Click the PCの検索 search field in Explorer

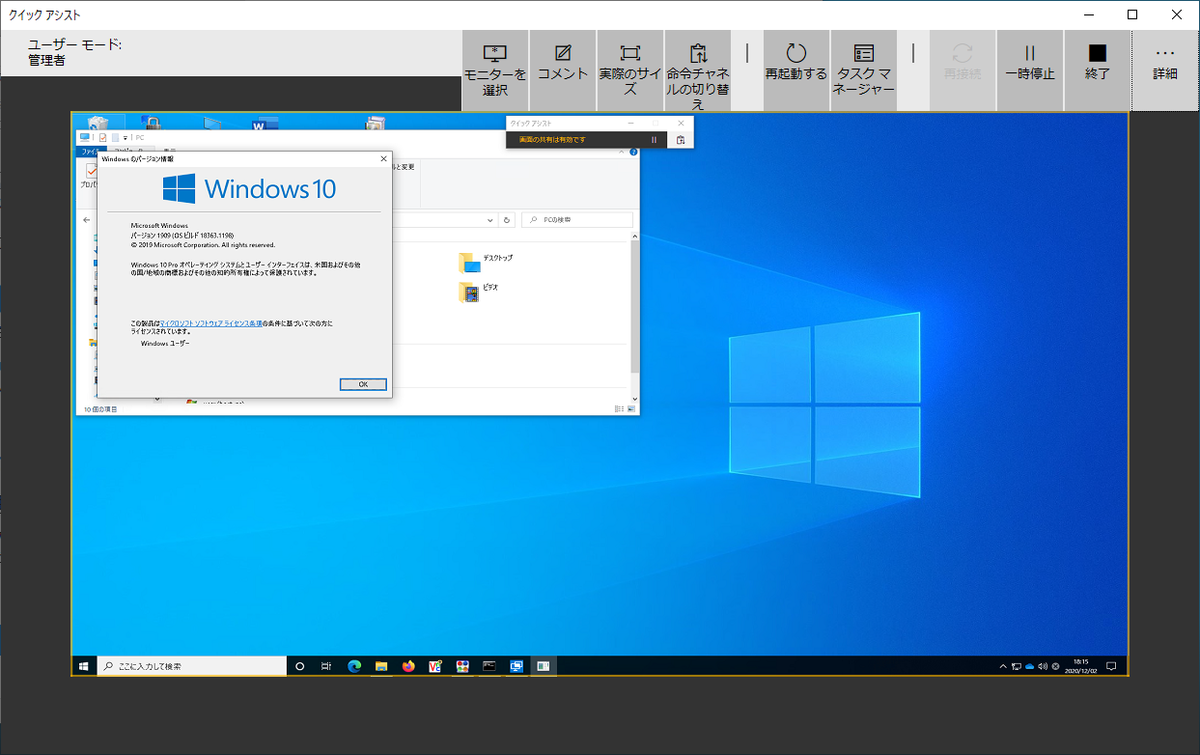click(578, 220)
